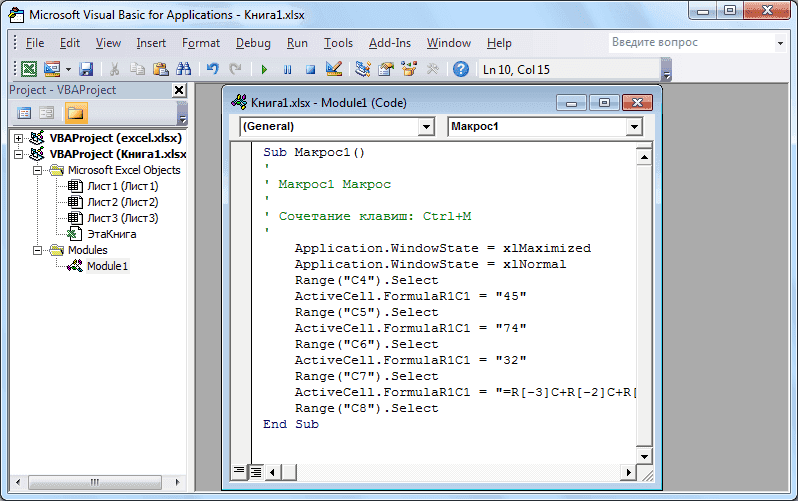This screenshot has width=798, height=501.
Task: Open the Debug menu
Action: point(253,43)
